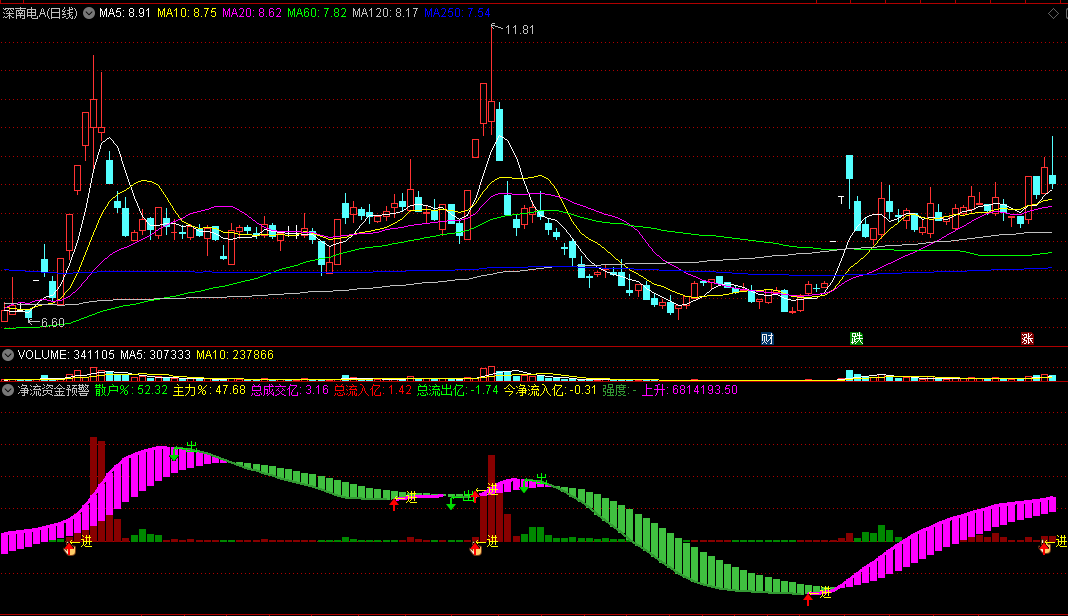Image resolution: width=1068 pixels, height=616 pixels.
Task: Click the 净流资金预警 indicator name
Action: (x=53, y=390)
